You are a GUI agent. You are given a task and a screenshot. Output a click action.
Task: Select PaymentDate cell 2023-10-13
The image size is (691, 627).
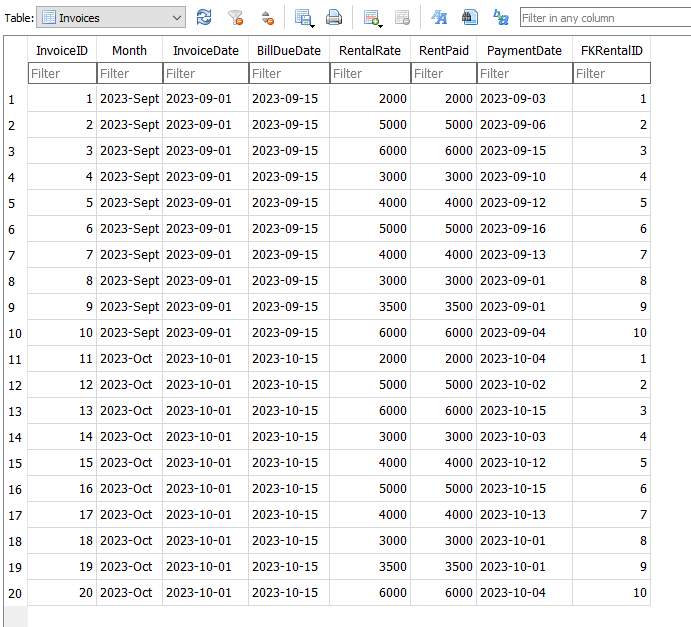(524, 515)
